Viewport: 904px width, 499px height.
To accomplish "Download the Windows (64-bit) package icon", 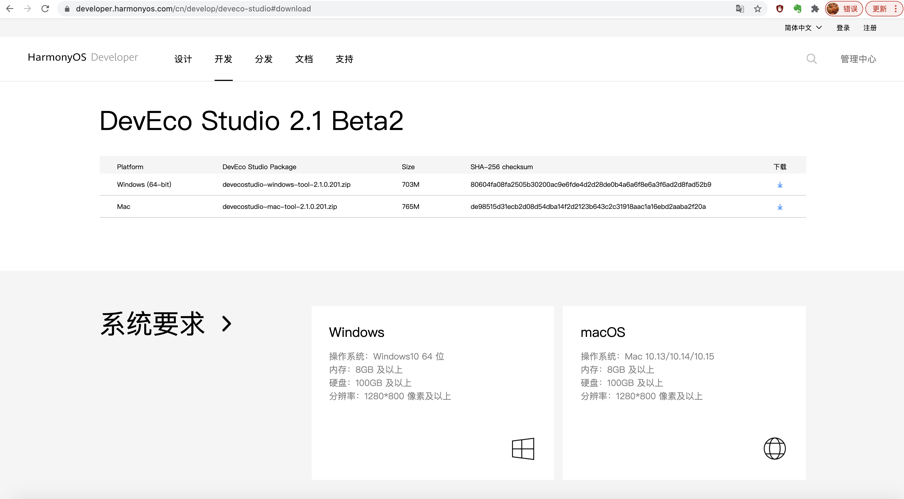I will pos(779,185).
